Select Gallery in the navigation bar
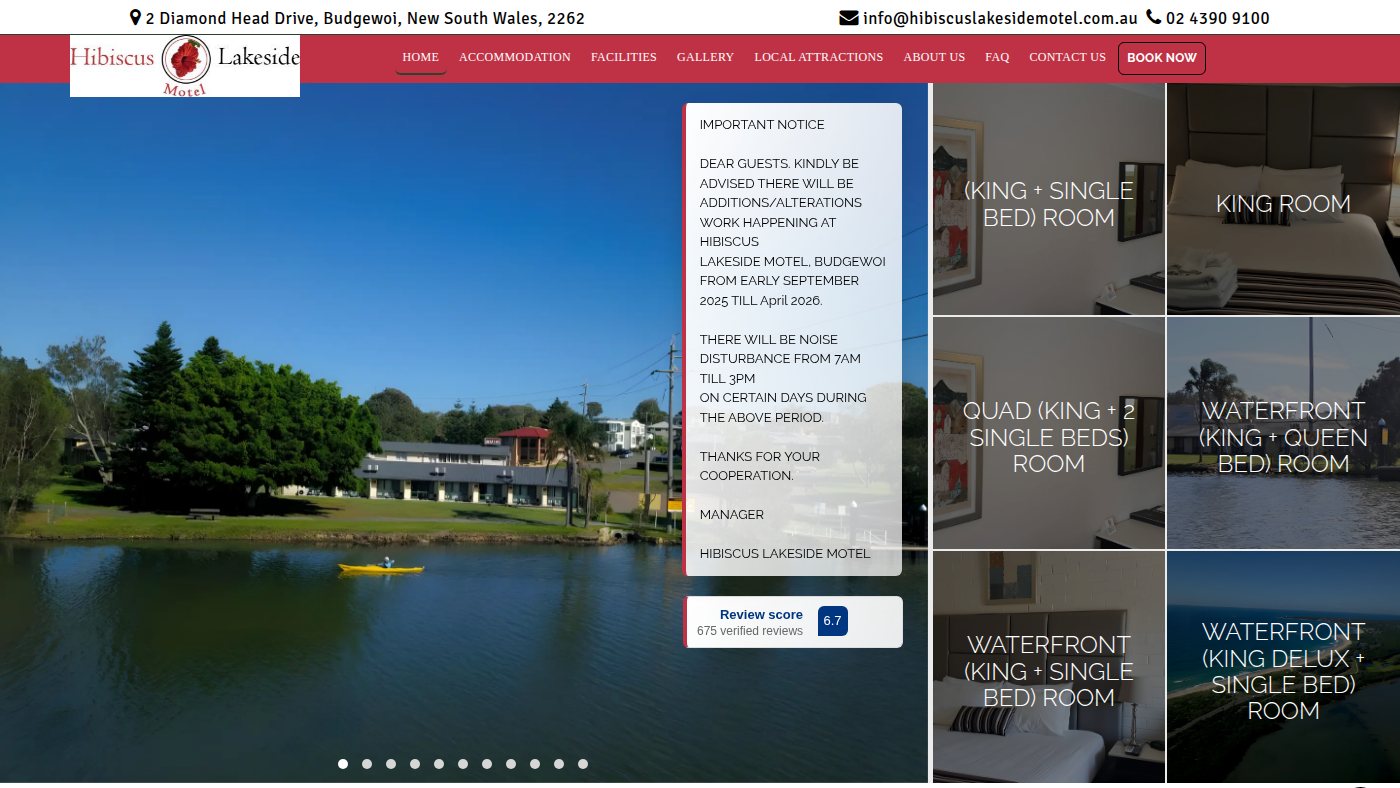Image resolution: width=1400 pixels, height=788 pixels. click(705, 57)
